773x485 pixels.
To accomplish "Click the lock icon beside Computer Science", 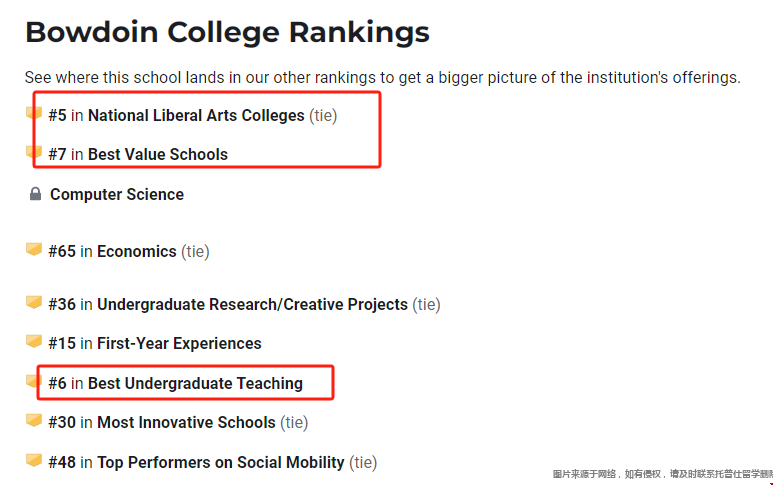I will click(x=35, y=194).
